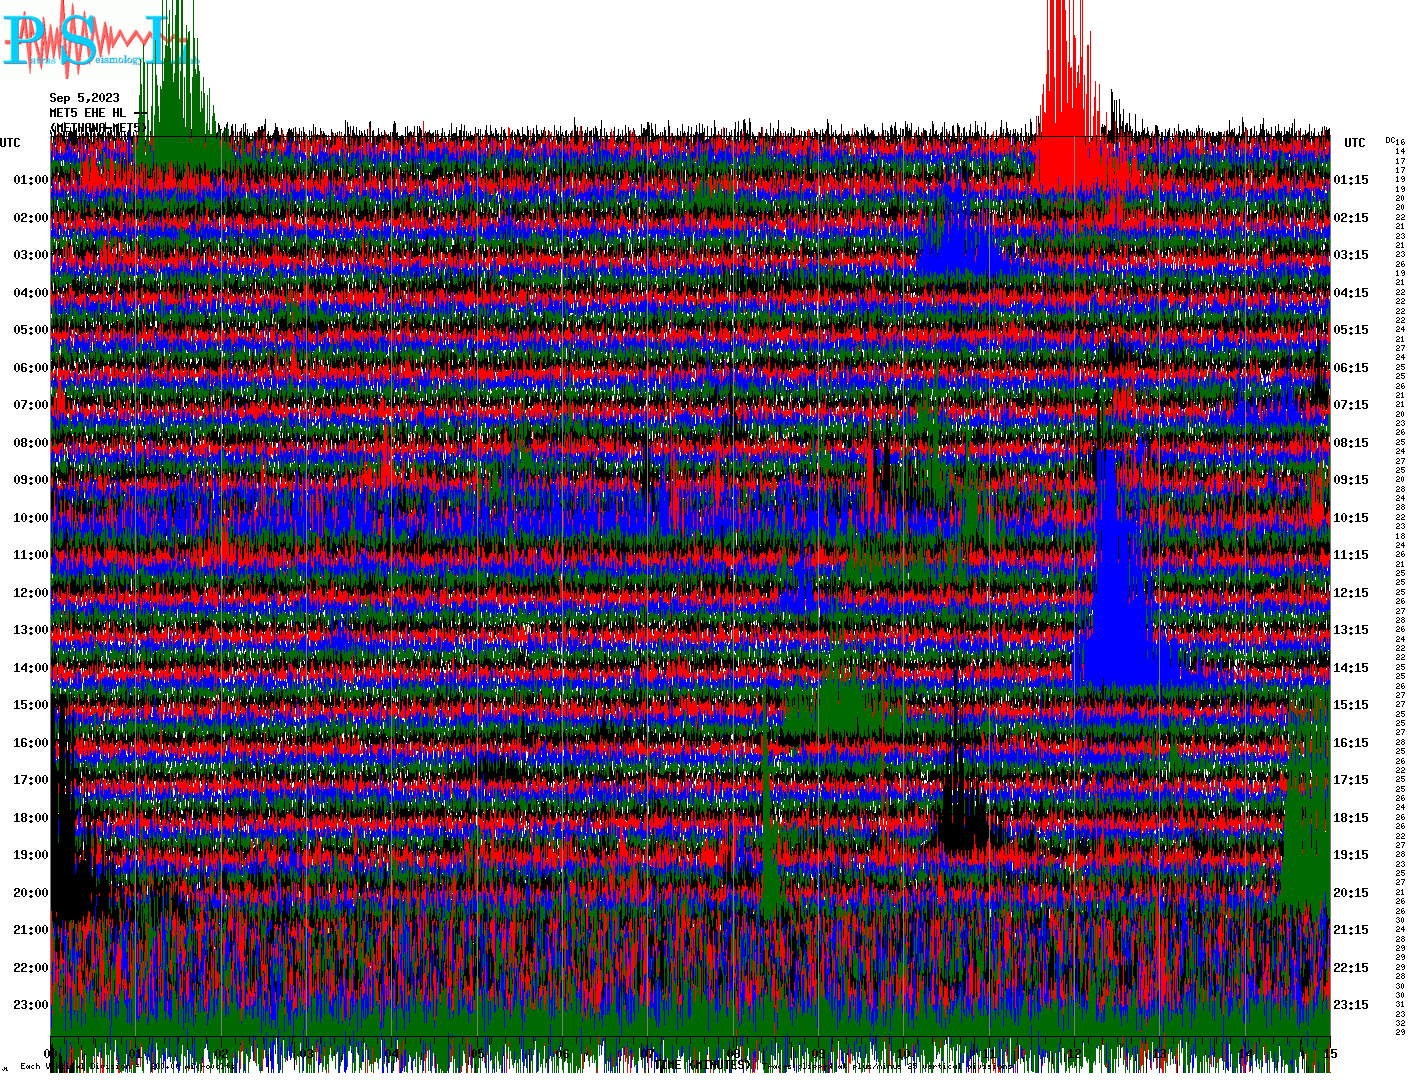The width and height of the screenshot is (1410, 1080).
Task: Select the 22:15 right time marker
Action: (x=1351, y=968)
